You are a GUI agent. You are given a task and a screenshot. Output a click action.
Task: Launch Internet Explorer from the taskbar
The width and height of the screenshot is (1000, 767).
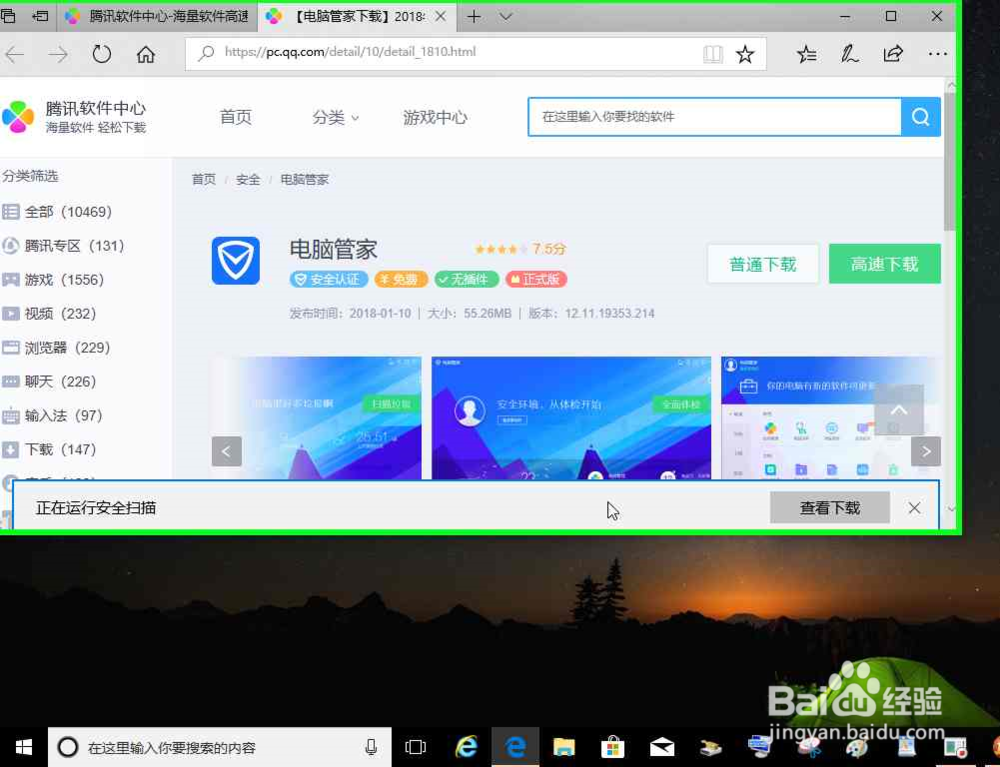point(466,746)
